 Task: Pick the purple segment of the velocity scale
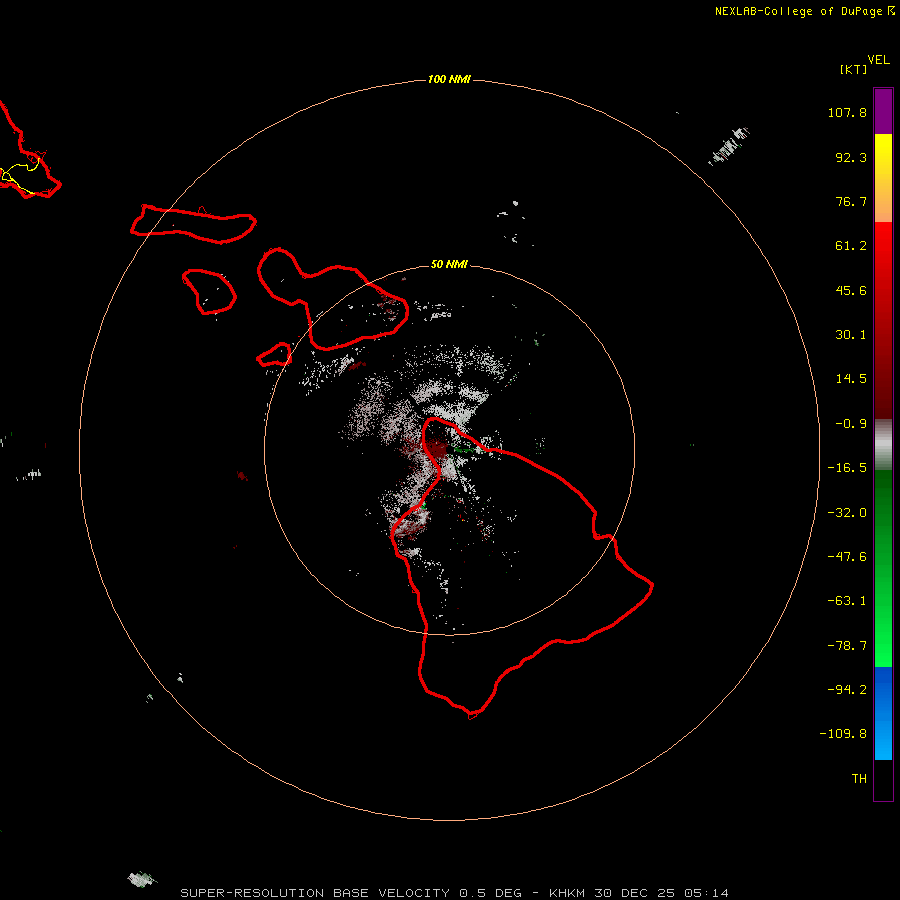pyautogui.click(x=883, y=112)
